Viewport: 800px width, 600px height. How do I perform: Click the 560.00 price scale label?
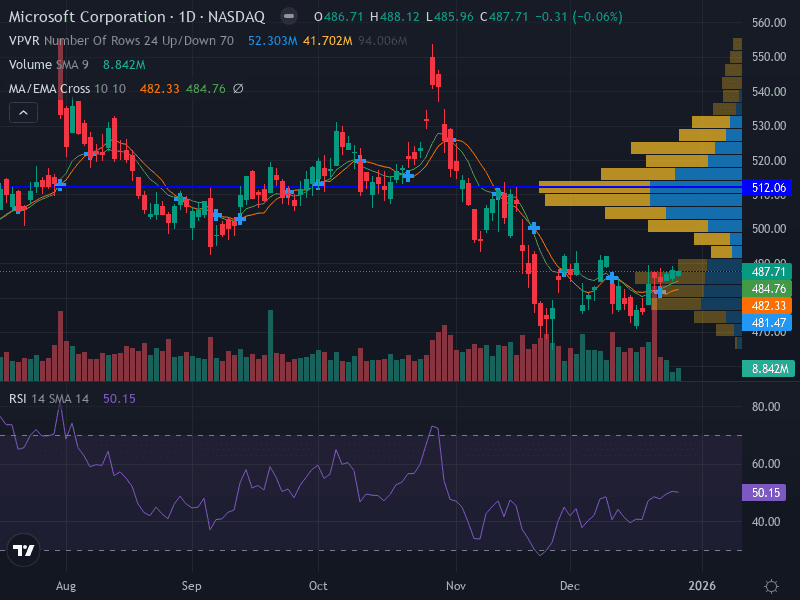pyautogui.click(x=769, y=22)
